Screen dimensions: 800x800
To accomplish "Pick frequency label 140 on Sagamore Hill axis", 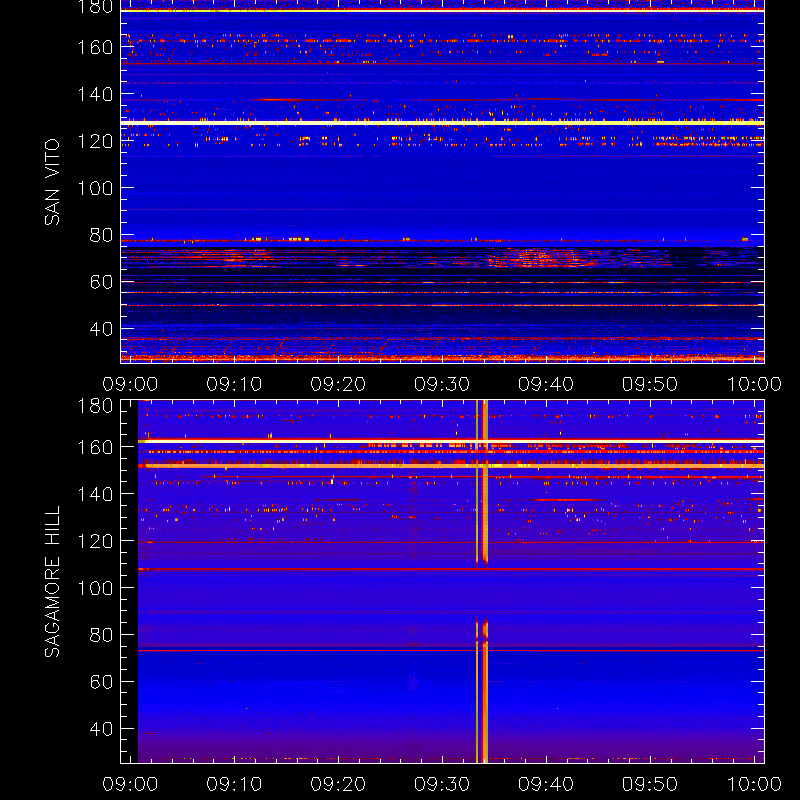I will (95, 494).
